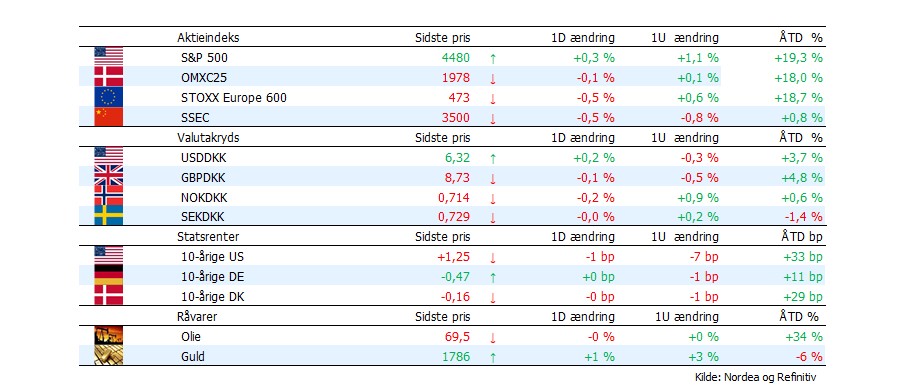The image size is (904, 390).
Task: Select the gold bars icon beside Guld
Action: (x=108, y=355)
